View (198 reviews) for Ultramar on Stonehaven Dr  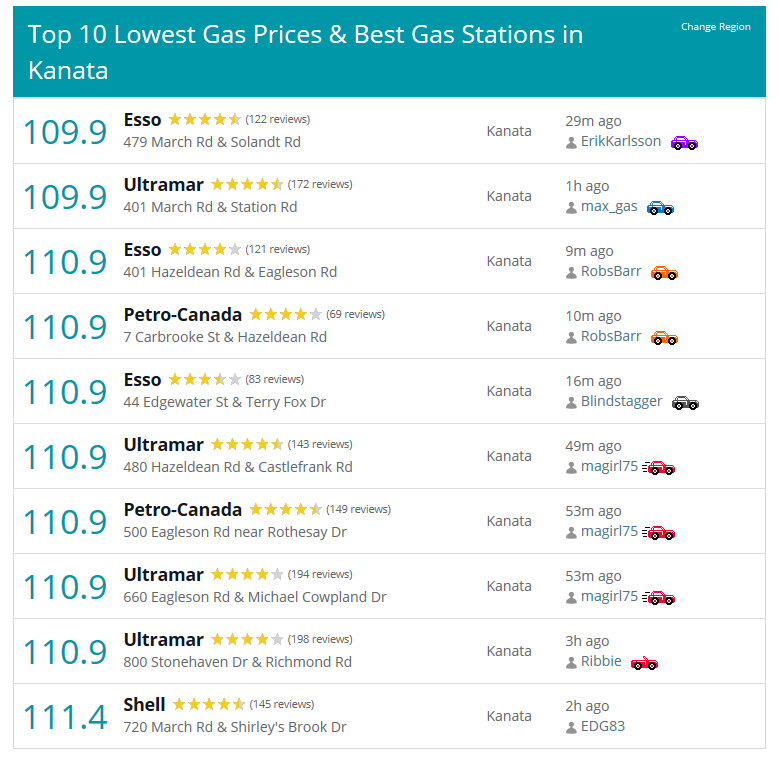[320, 639]
